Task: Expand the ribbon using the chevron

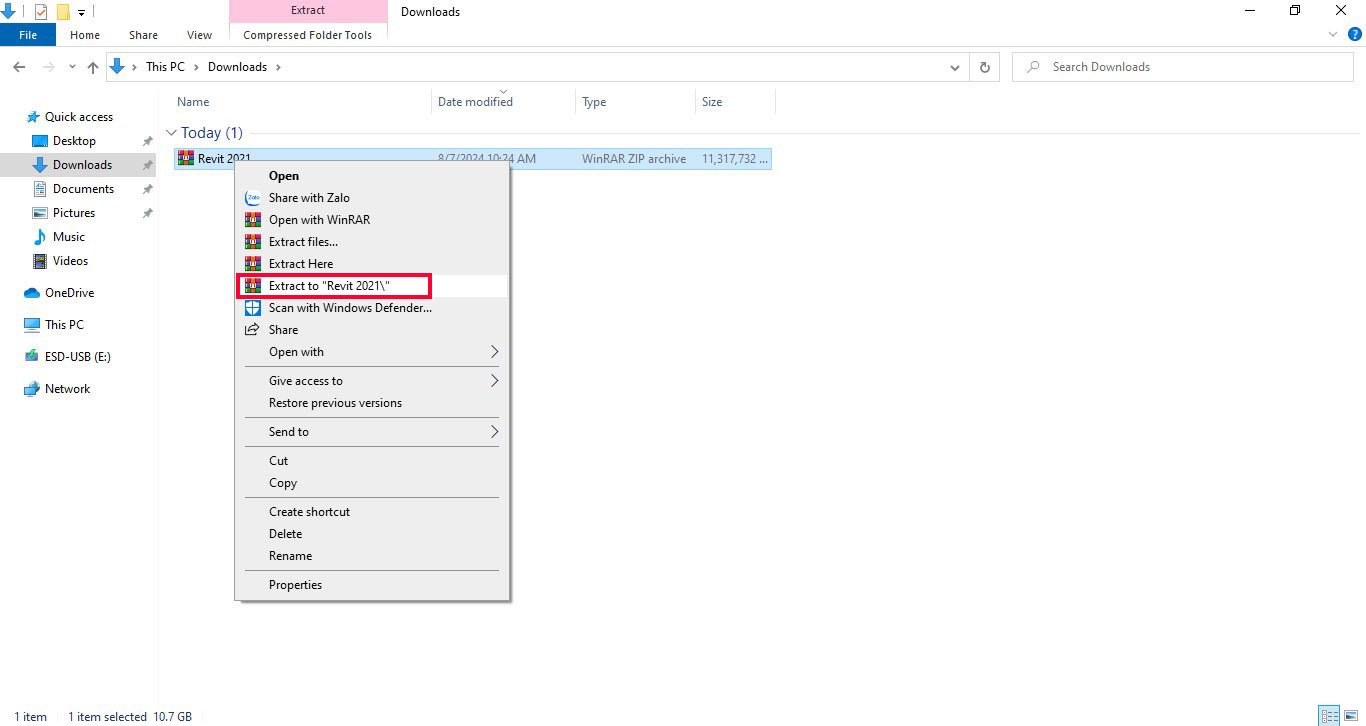Action: pyautogui.click(x=1332, y=34)
